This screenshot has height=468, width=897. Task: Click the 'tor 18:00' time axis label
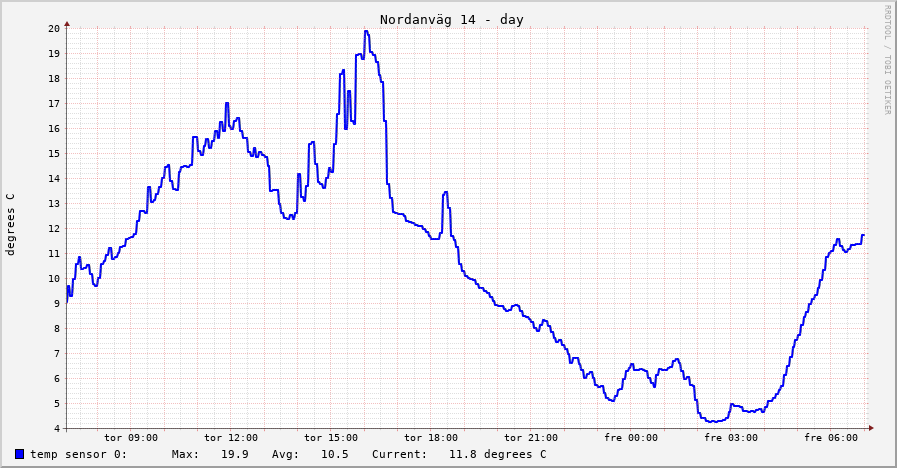pos(431,438)
